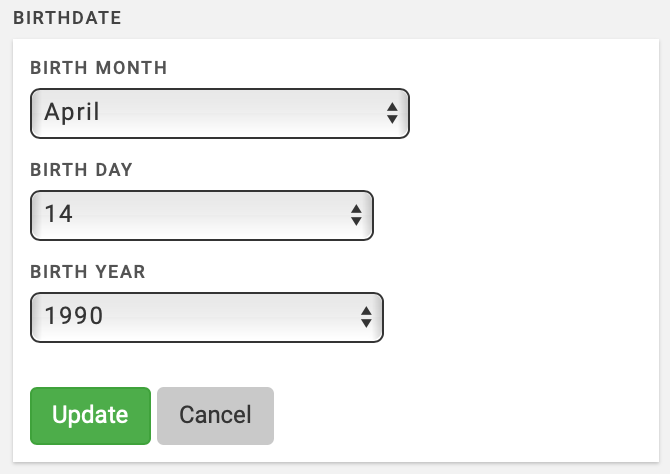The width and height of the screenshot is (670, 474).
Task: Click up arrow on Birth Year select
Action: coord(366,310)
